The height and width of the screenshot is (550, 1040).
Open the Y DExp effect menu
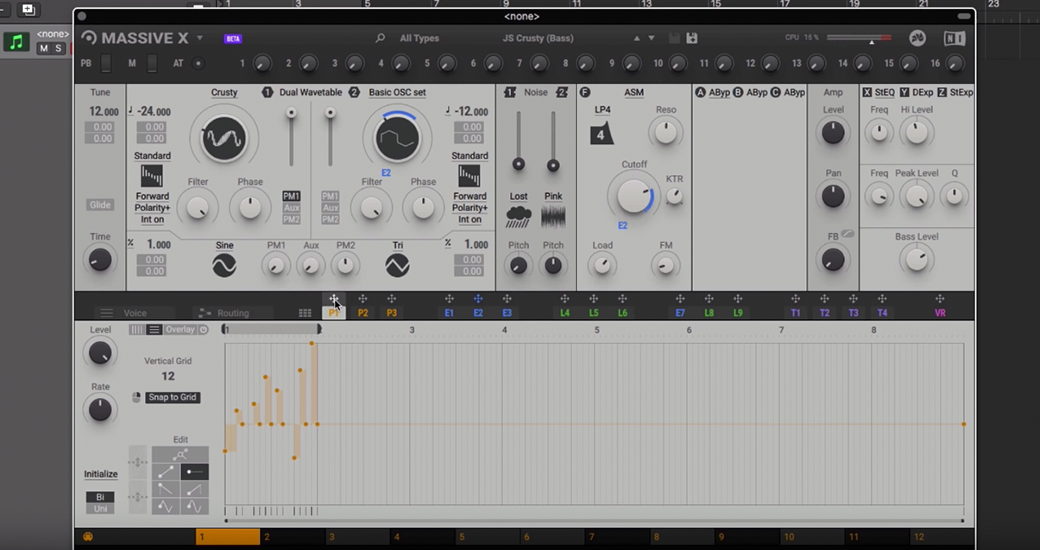(923, 92)
